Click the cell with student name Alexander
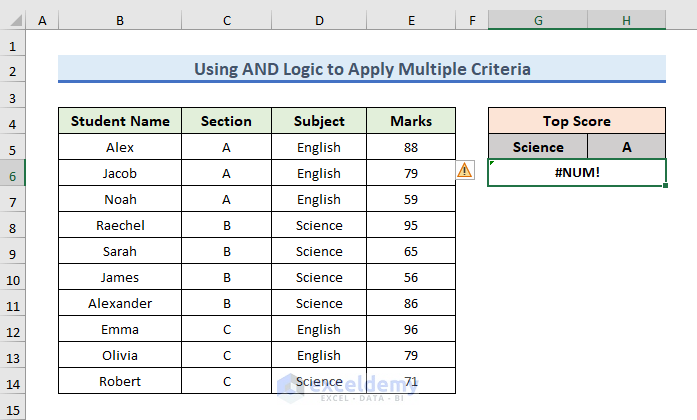Image resolution: width=697 pixels, height=420 pixels. click(x=121, y=303)
